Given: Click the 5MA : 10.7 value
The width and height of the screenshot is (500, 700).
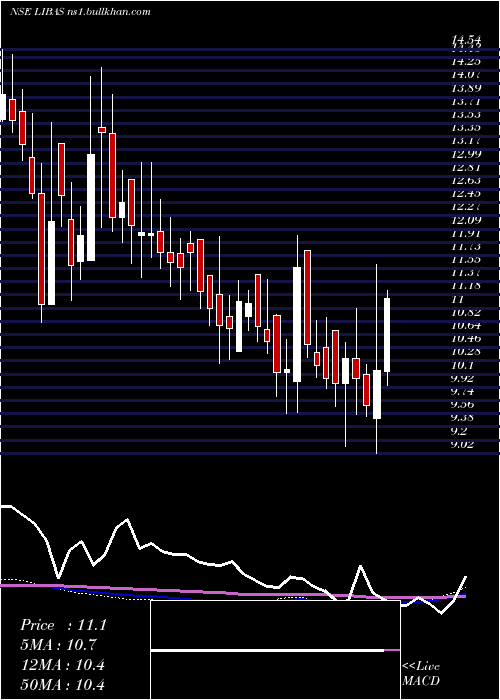Looking at the screenshot, I should pyautogui.click(x=58, y=645).
